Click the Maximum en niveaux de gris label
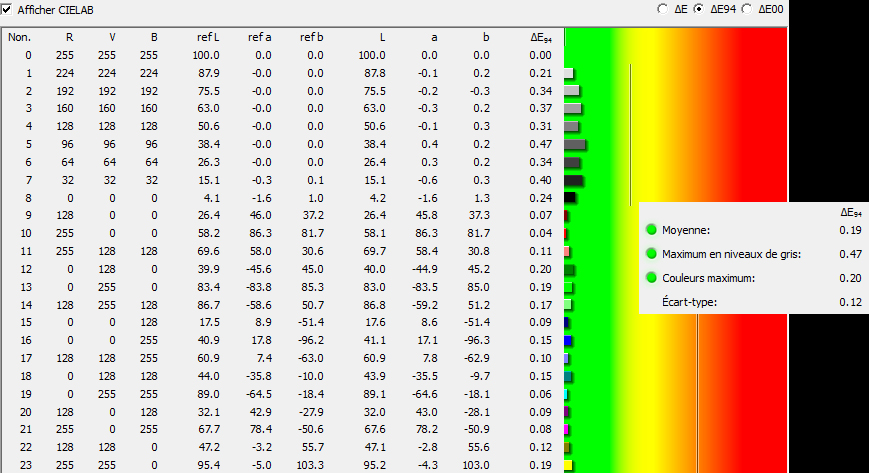 coord(732,254)
